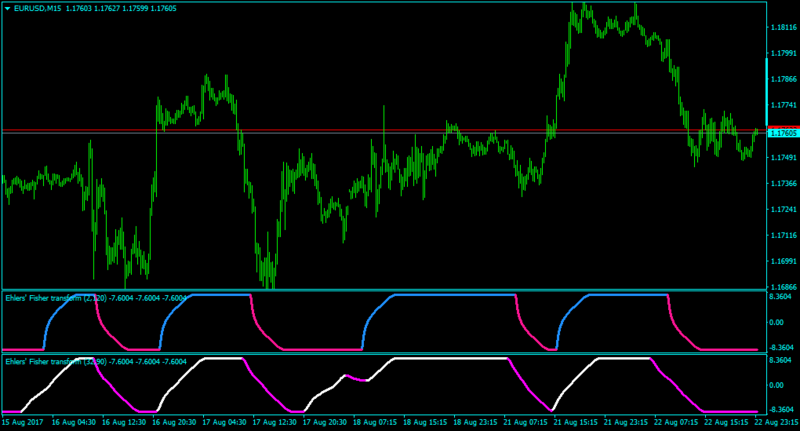Click price level 1.17991 on the axis
Screen dimensions: 800x431
[x=784, y=53]
